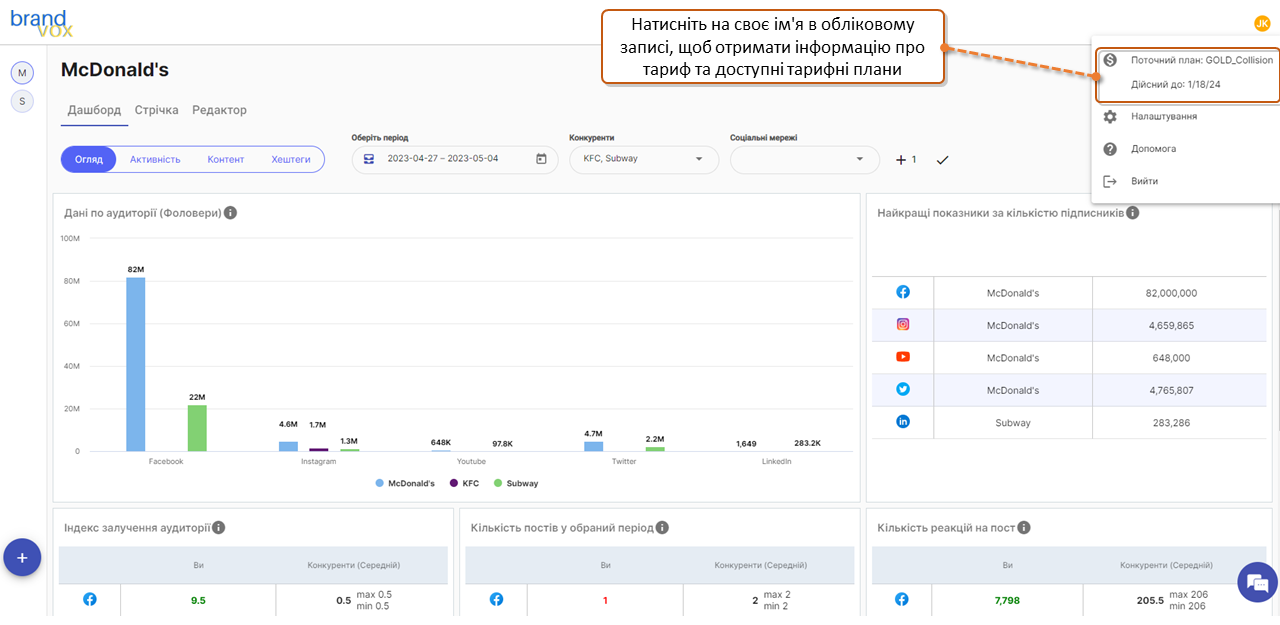Open info icon for reactions per post

(1024, 528)
